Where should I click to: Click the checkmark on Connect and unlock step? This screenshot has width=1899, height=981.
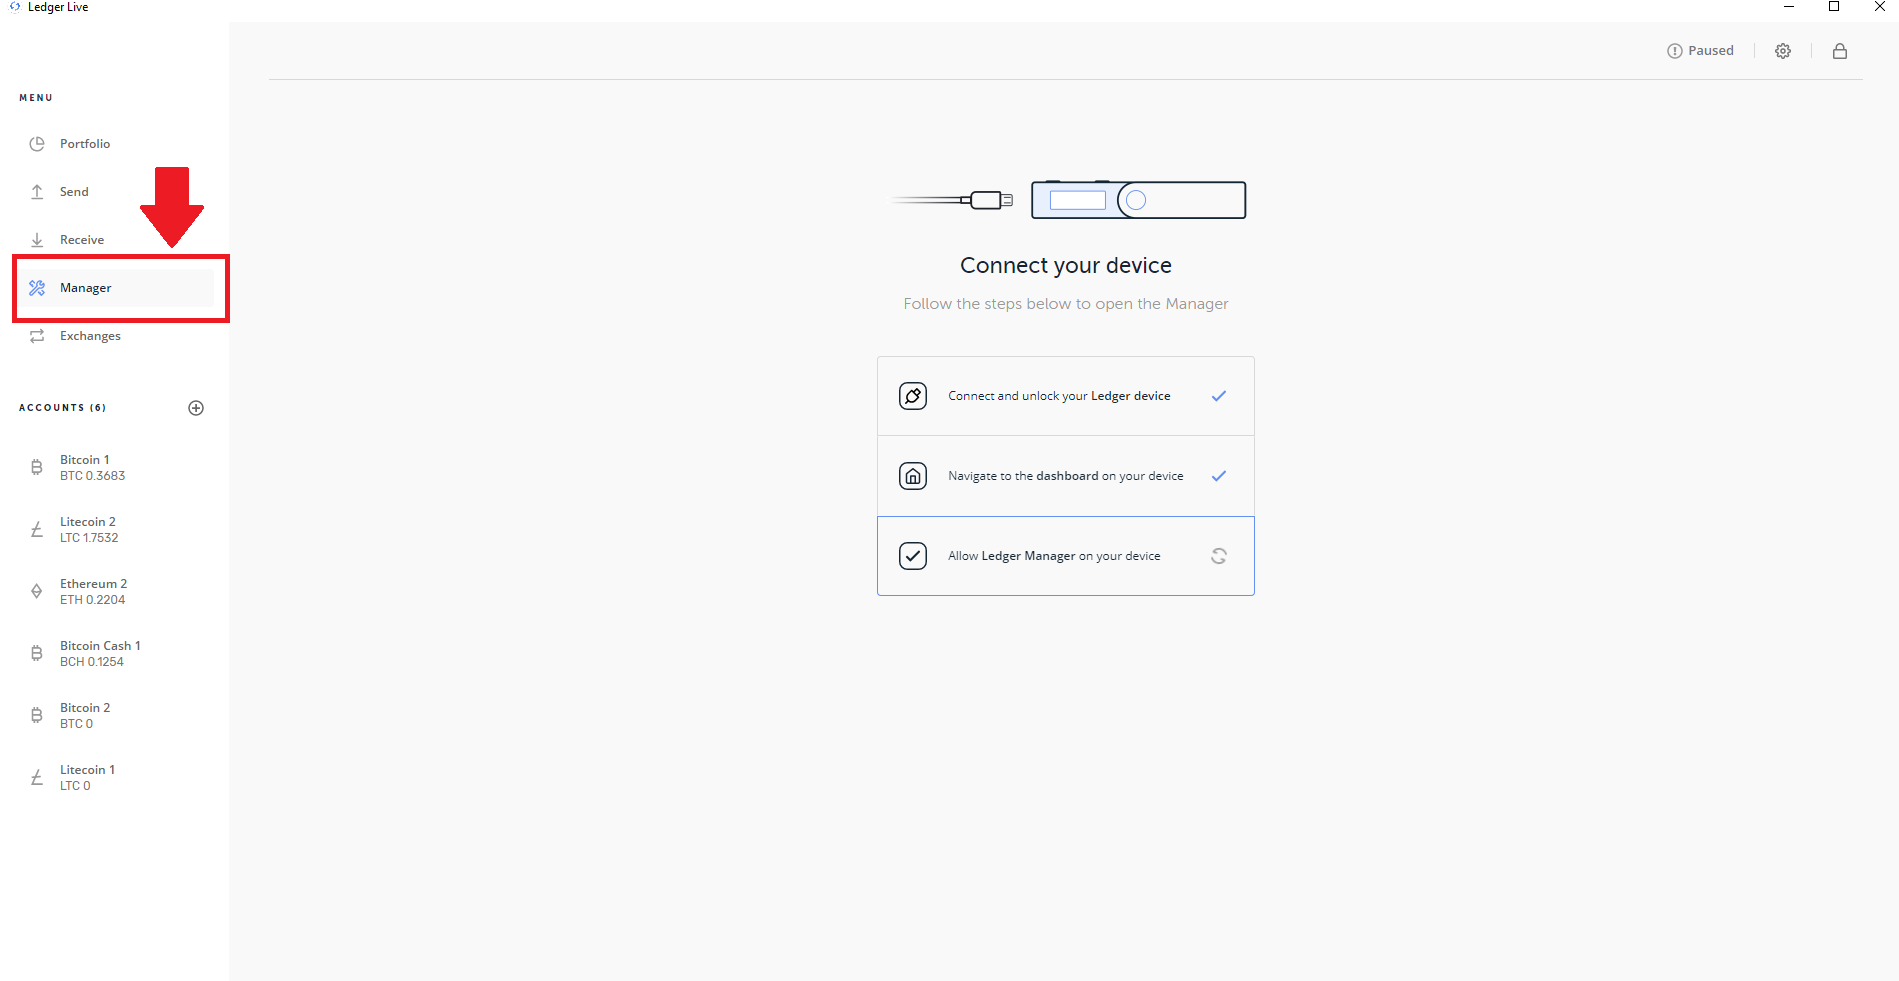point(1219,396)
